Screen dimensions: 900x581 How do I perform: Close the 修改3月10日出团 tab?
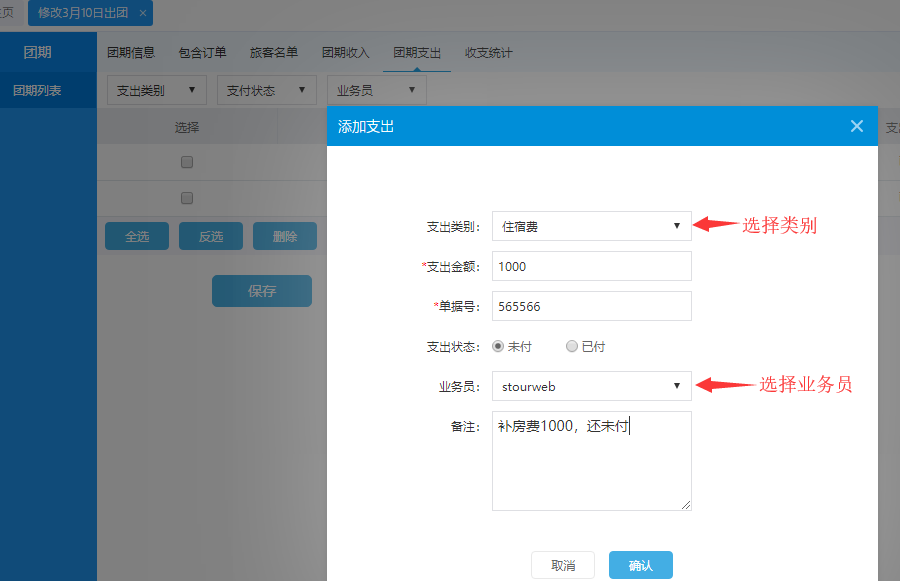(x=143, y=13)
